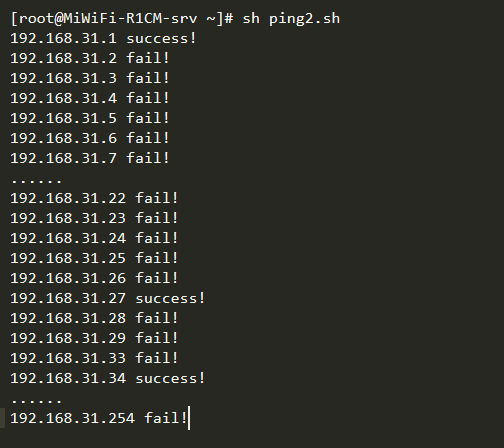This screenshot has width=504, height=448.
Task: Click the 192.168.31.25 fail line
Action: [94, 258]
